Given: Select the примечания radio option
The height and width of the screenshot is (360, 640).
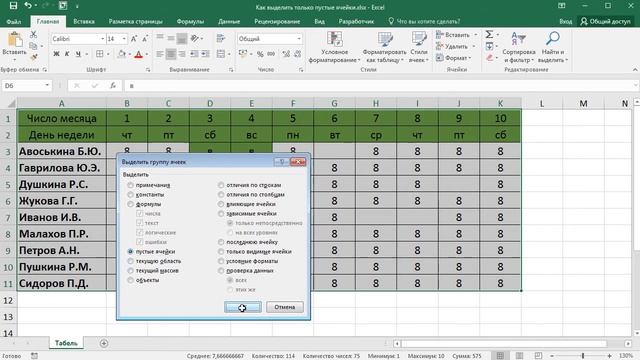Looking at the screenshot, I should click(x=130, y=185).
